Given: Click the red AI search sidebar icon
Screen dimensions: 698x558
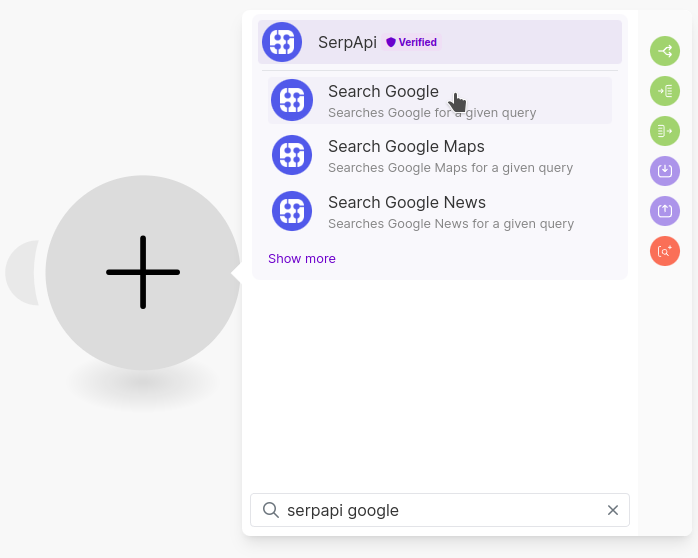Looking at the screenshot, I should (665, 251).
